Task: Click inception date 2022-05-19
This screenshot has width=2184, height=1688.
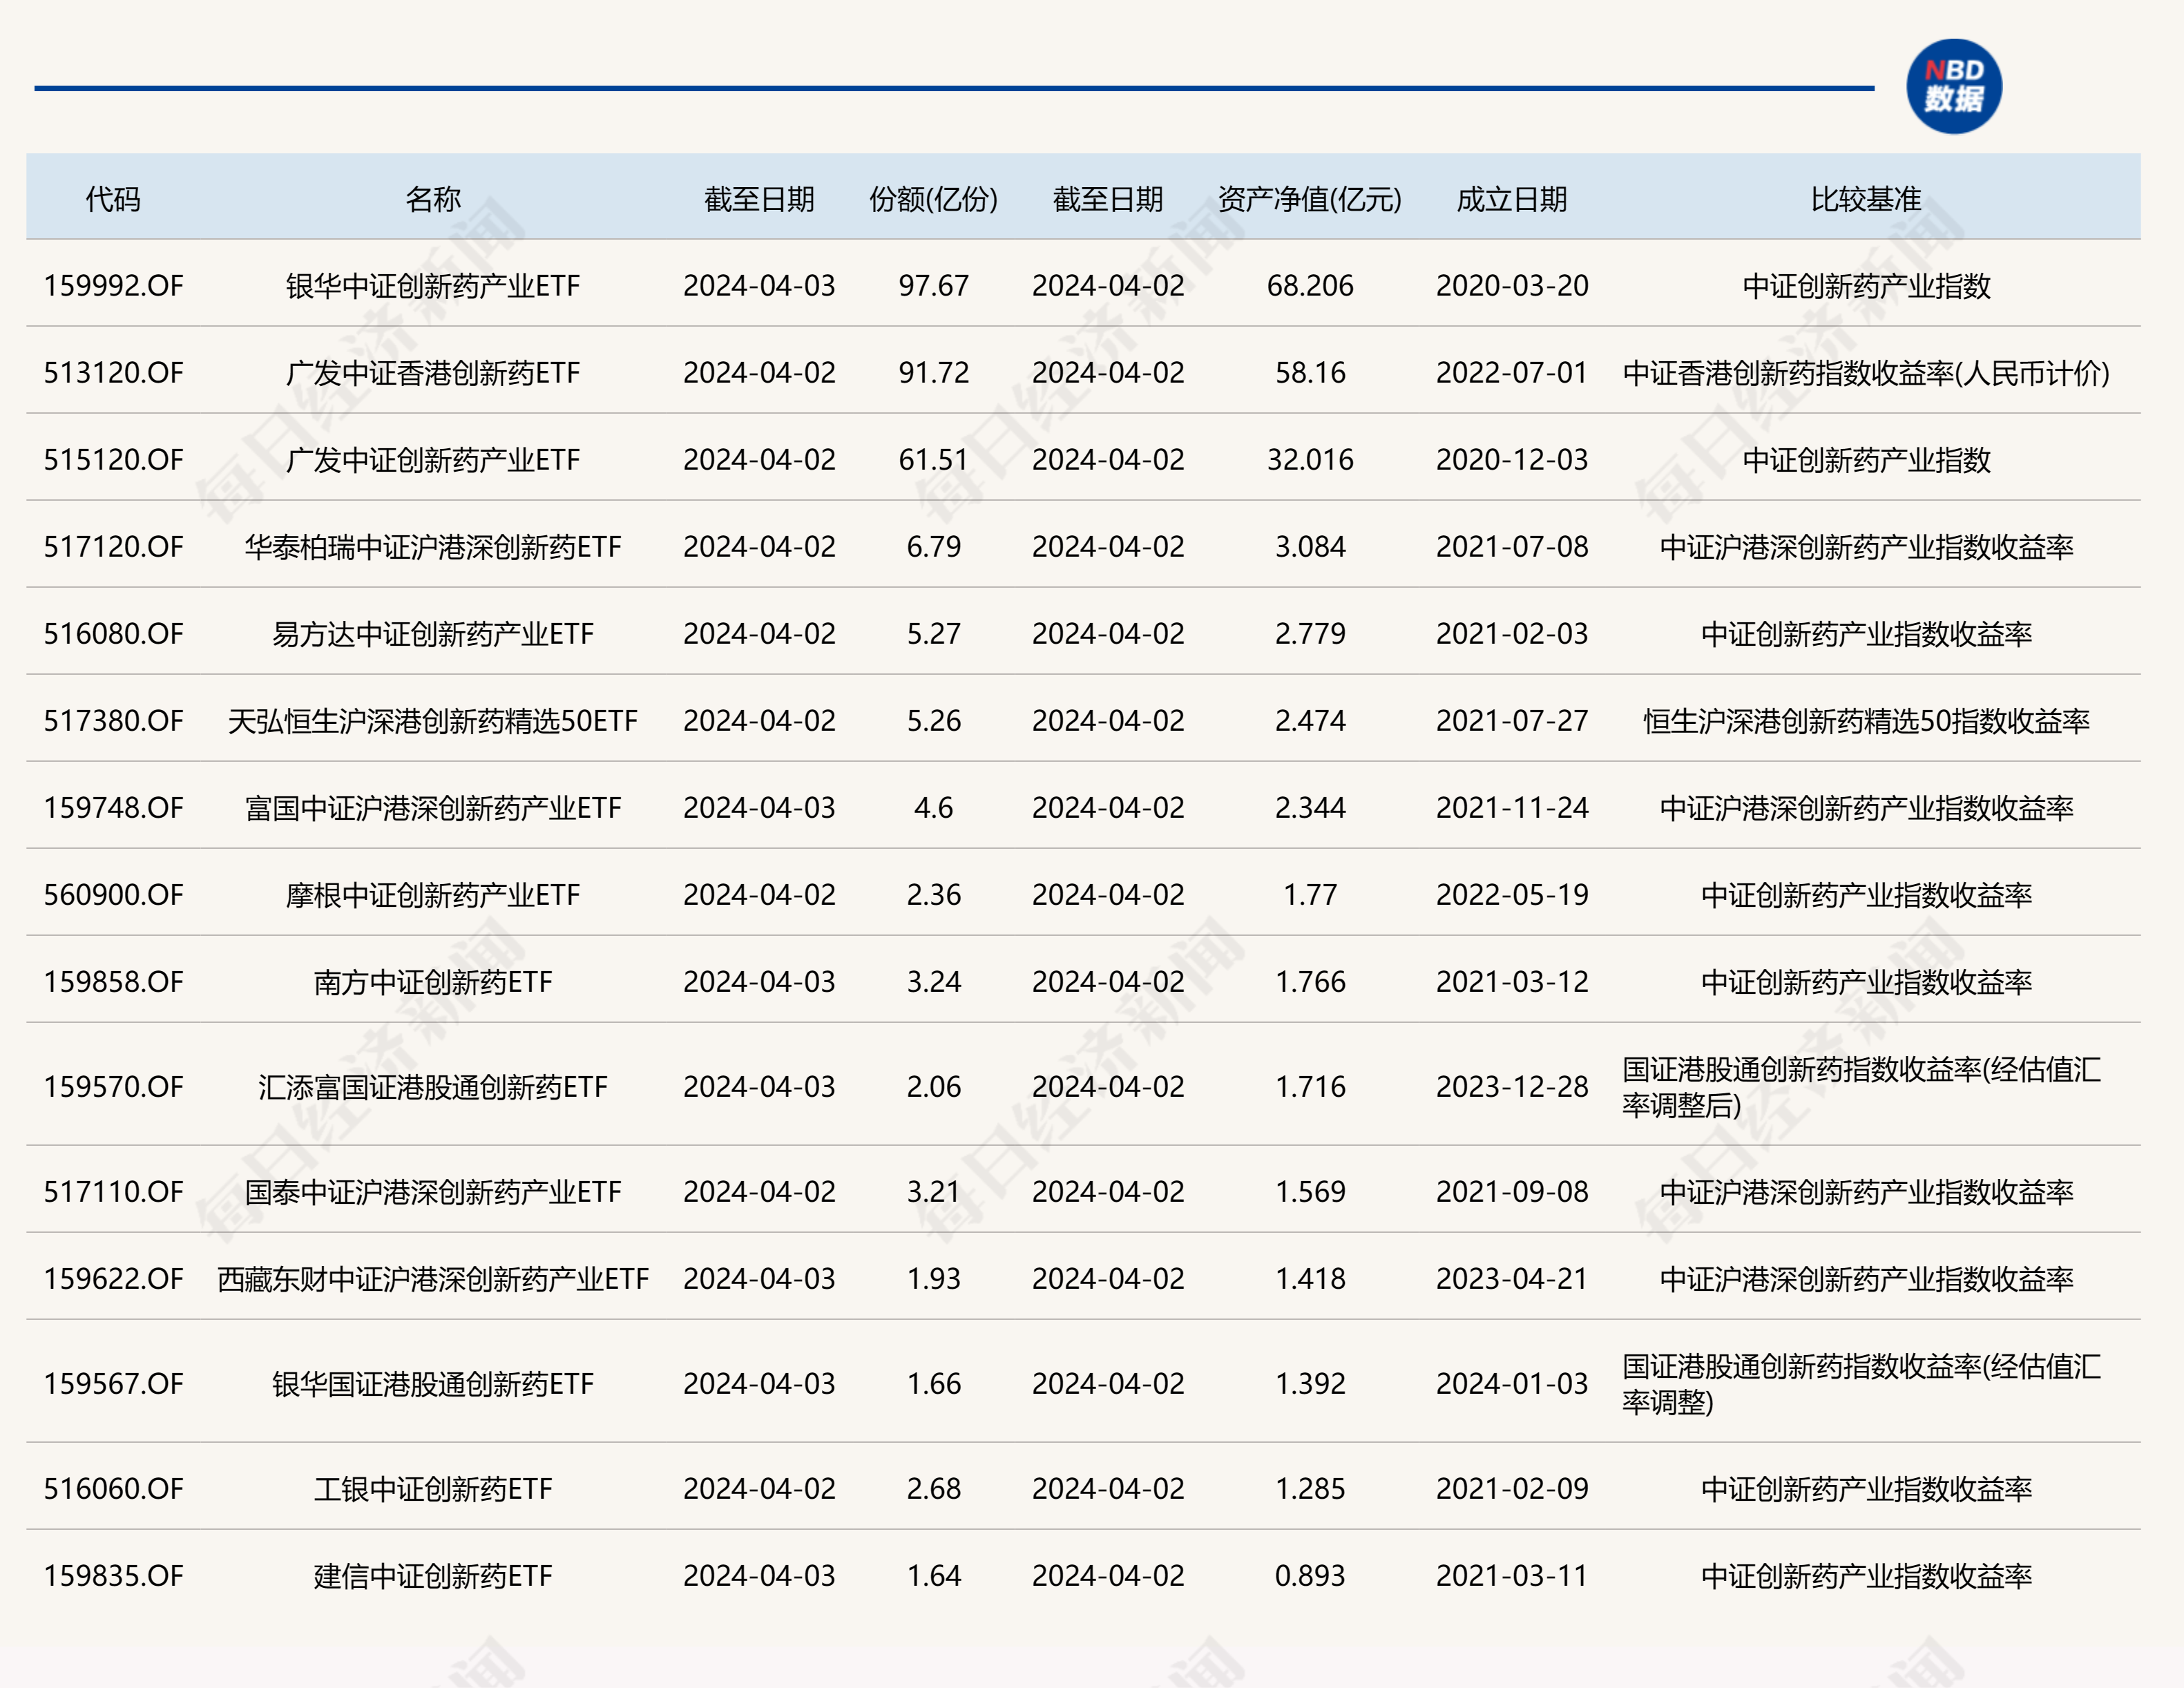Action: coord(1512,895)
